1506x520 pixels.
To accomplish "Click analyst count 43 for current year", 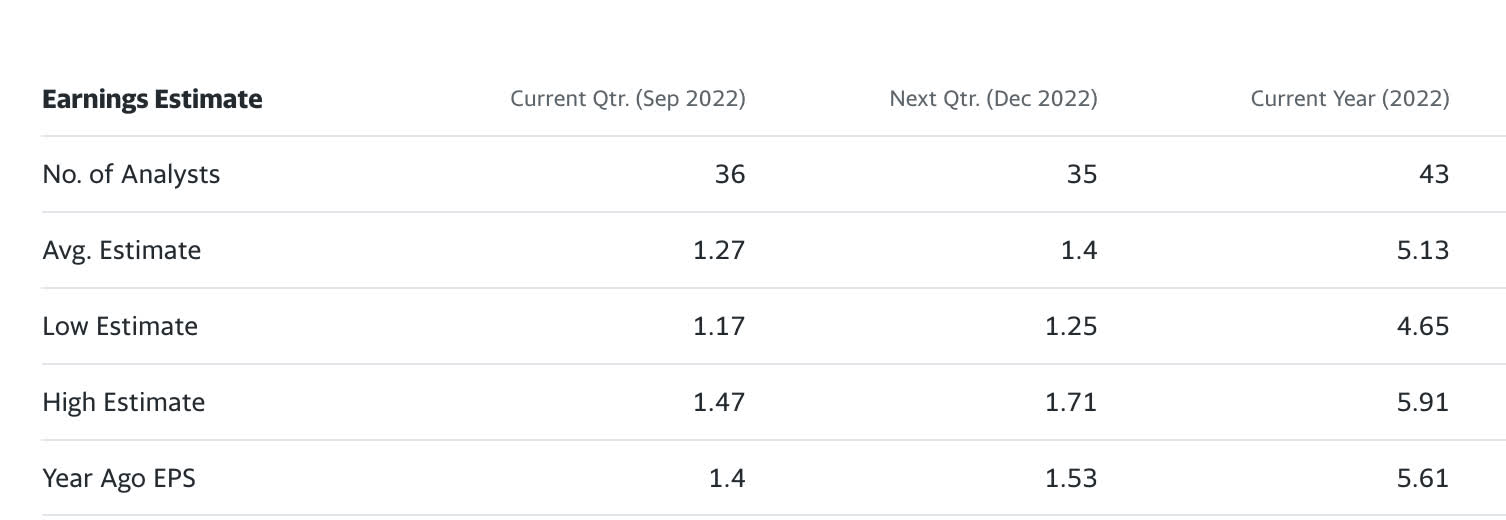I will tap(1433, 174).
